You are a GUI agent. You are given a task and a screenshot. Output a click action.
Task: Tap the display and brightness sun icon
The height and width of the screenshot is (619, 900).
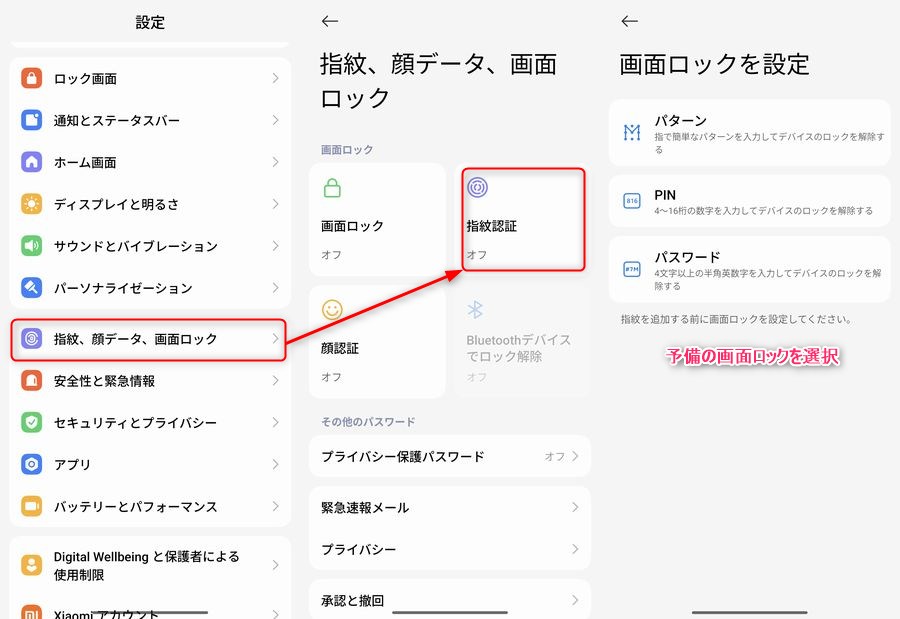click(x=32, y=204)
